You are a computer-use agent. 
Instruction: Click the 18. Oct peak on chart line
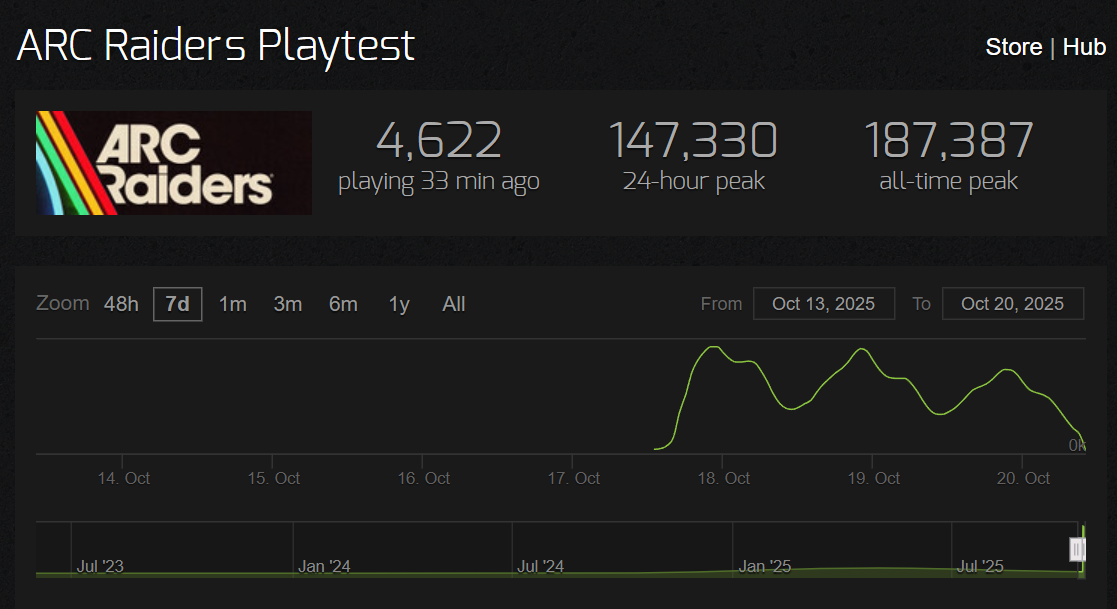[713, 347]
